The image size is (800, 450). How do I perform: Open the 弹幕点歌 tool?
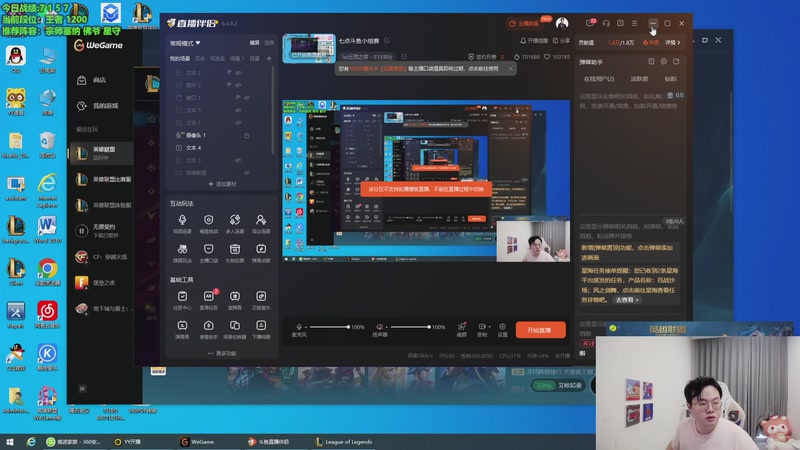point(261,253)
